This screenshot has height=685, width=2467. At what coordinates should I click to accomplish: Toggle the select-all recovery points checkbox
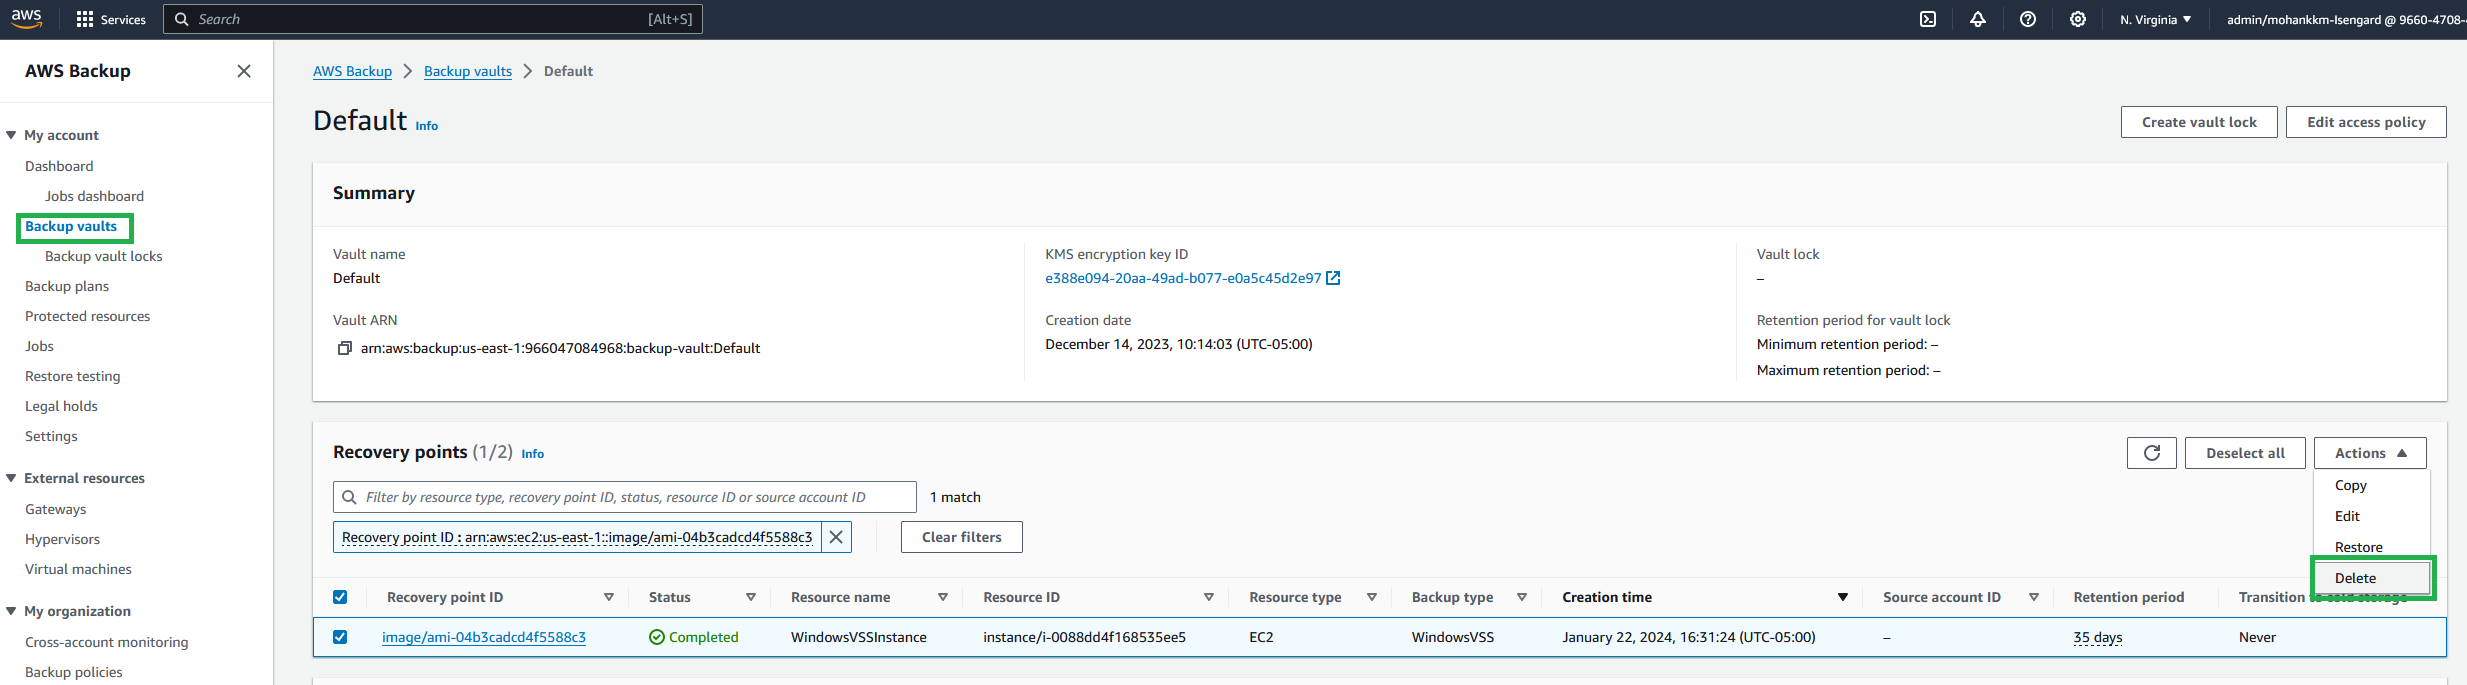(340, 597)
